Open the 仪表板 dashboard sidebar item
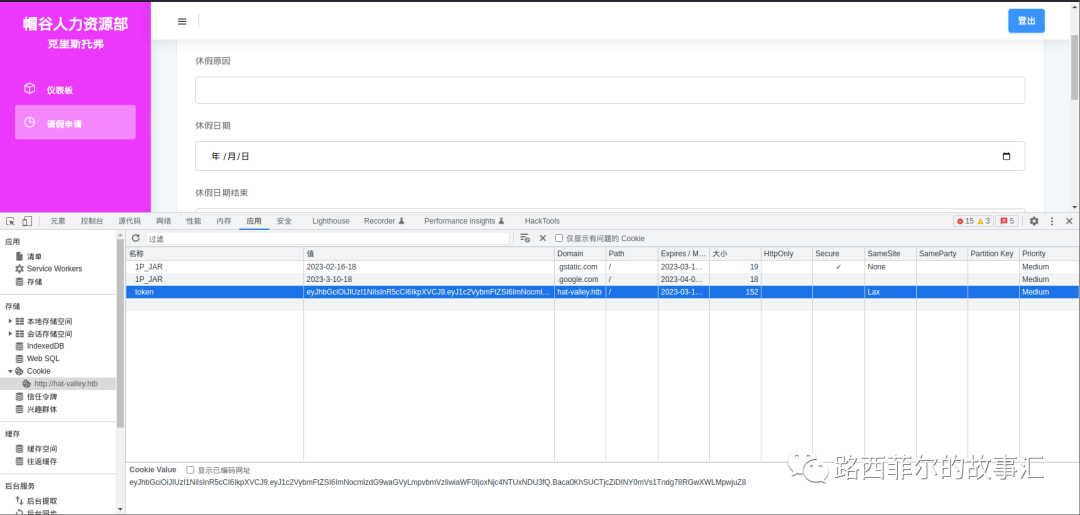 coord(75,90)
